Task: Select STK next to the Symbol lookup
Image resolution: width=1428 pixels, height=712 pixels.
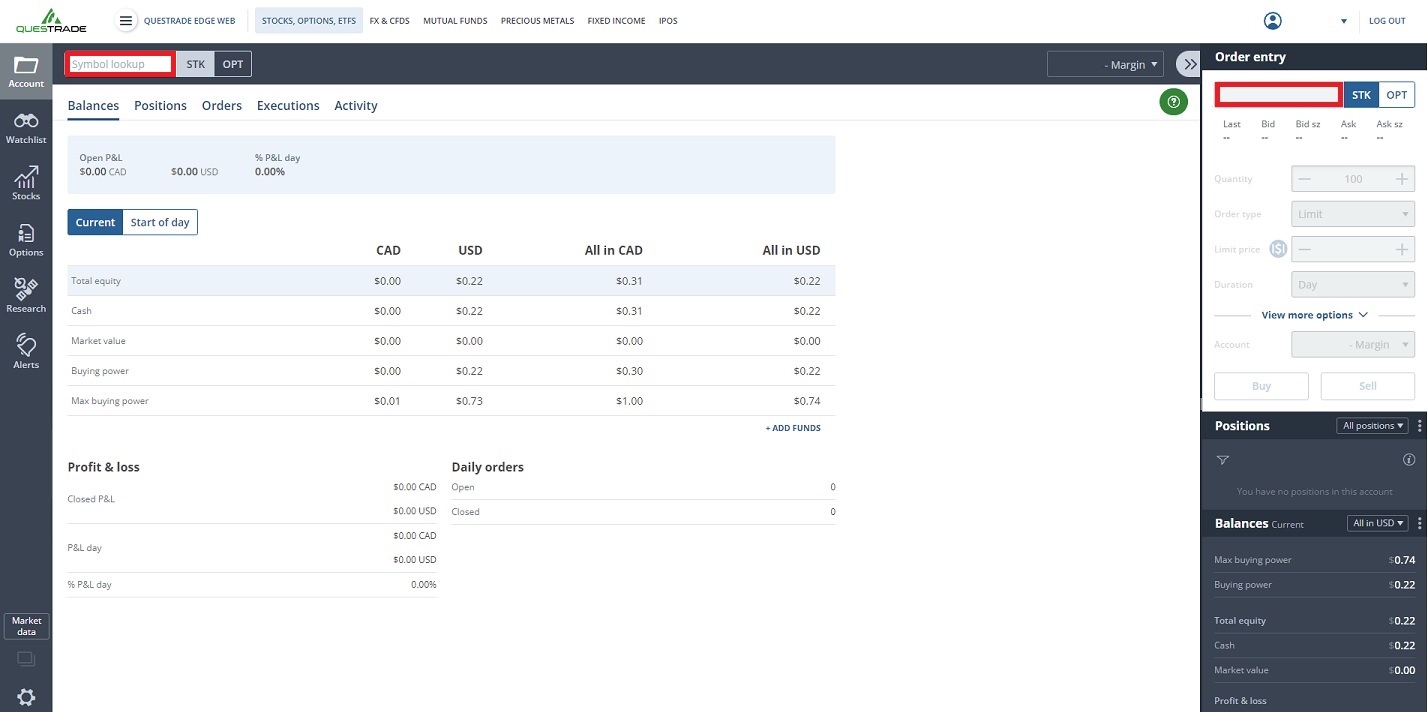Action: click(x=195, y=64)
